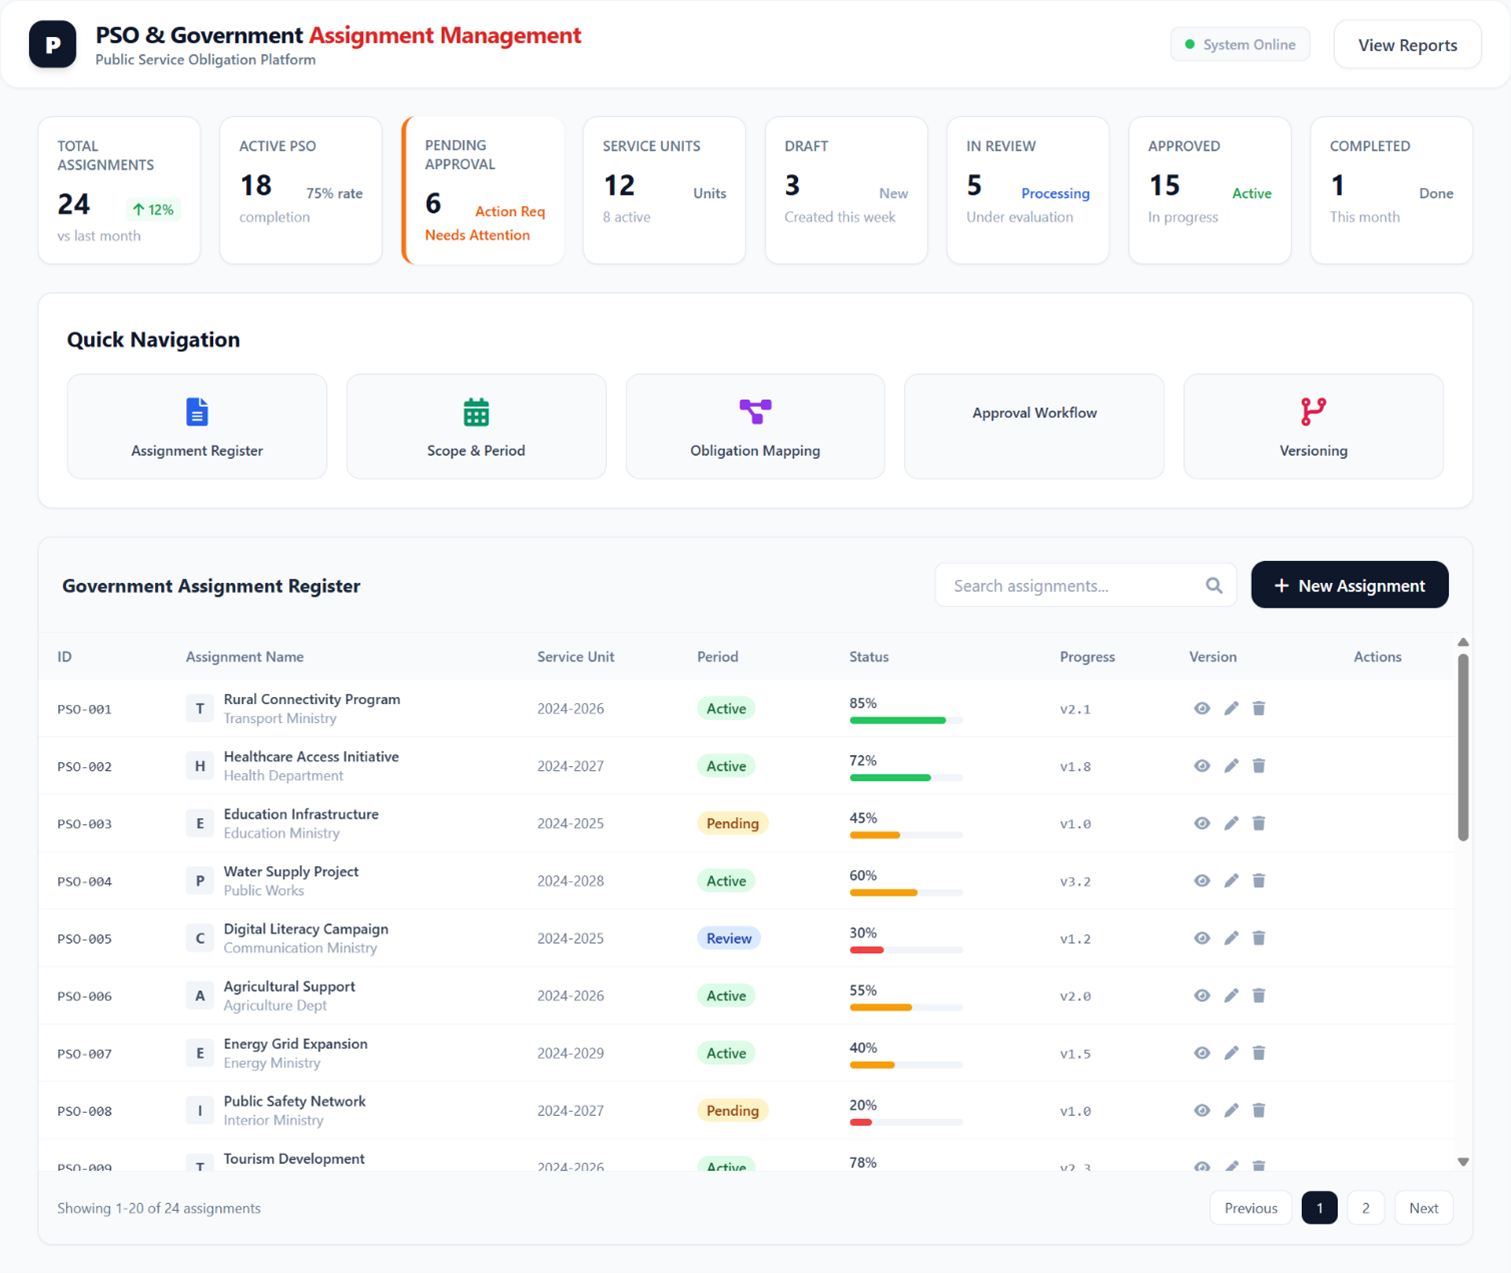The height and width of the screenshot is (1273, 1511).
Task: Edit PSO-001 with the pencil icon
Action: pyautogui.click(x=1231, y=709)
